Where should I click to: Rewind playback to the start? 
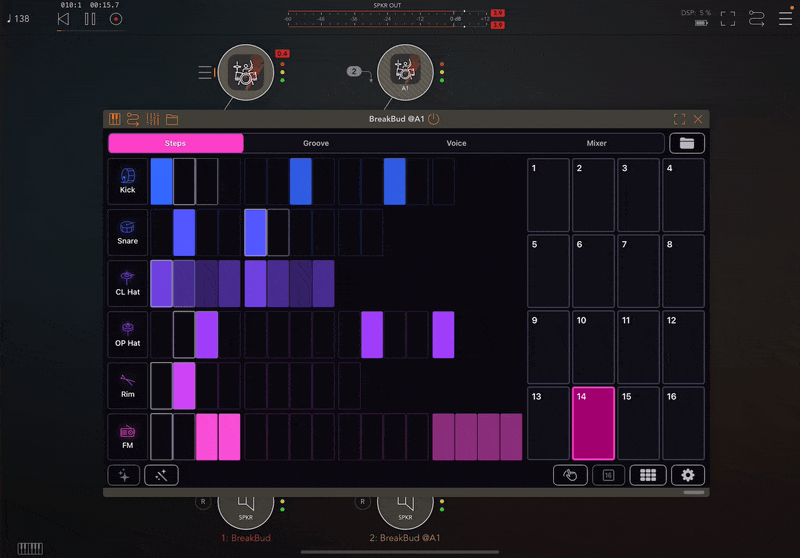(63, 19)
